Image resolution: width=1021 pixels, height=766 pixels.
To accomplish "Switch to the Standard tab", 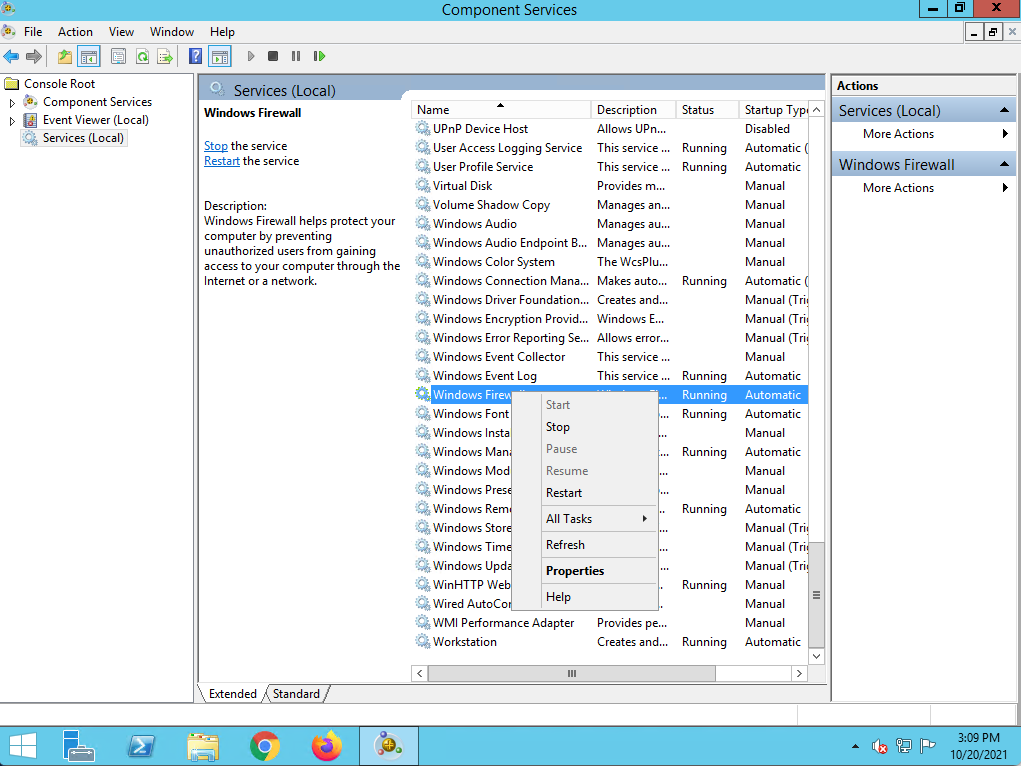I will tap(296, 694).
